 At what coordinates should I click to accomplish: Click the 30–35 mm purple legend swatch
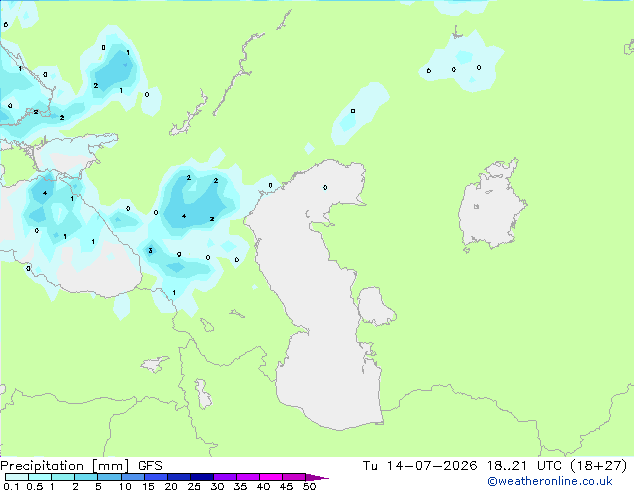pyautogui.click(x=225, y=477)
